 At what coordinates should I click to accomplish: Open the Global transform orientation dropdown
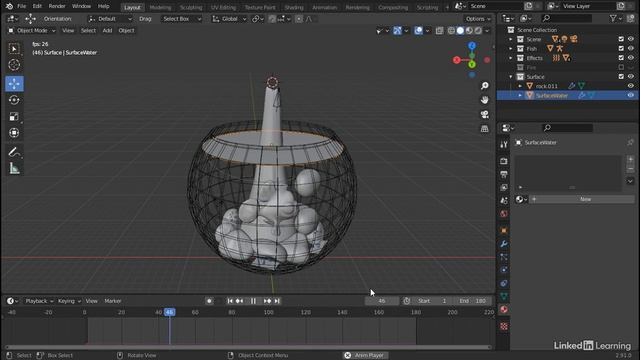[229, 19]
